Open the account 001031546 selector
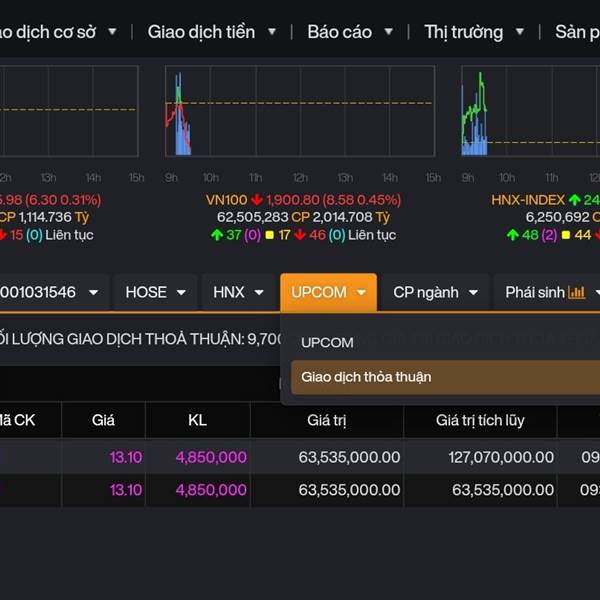 pos(50,292)
